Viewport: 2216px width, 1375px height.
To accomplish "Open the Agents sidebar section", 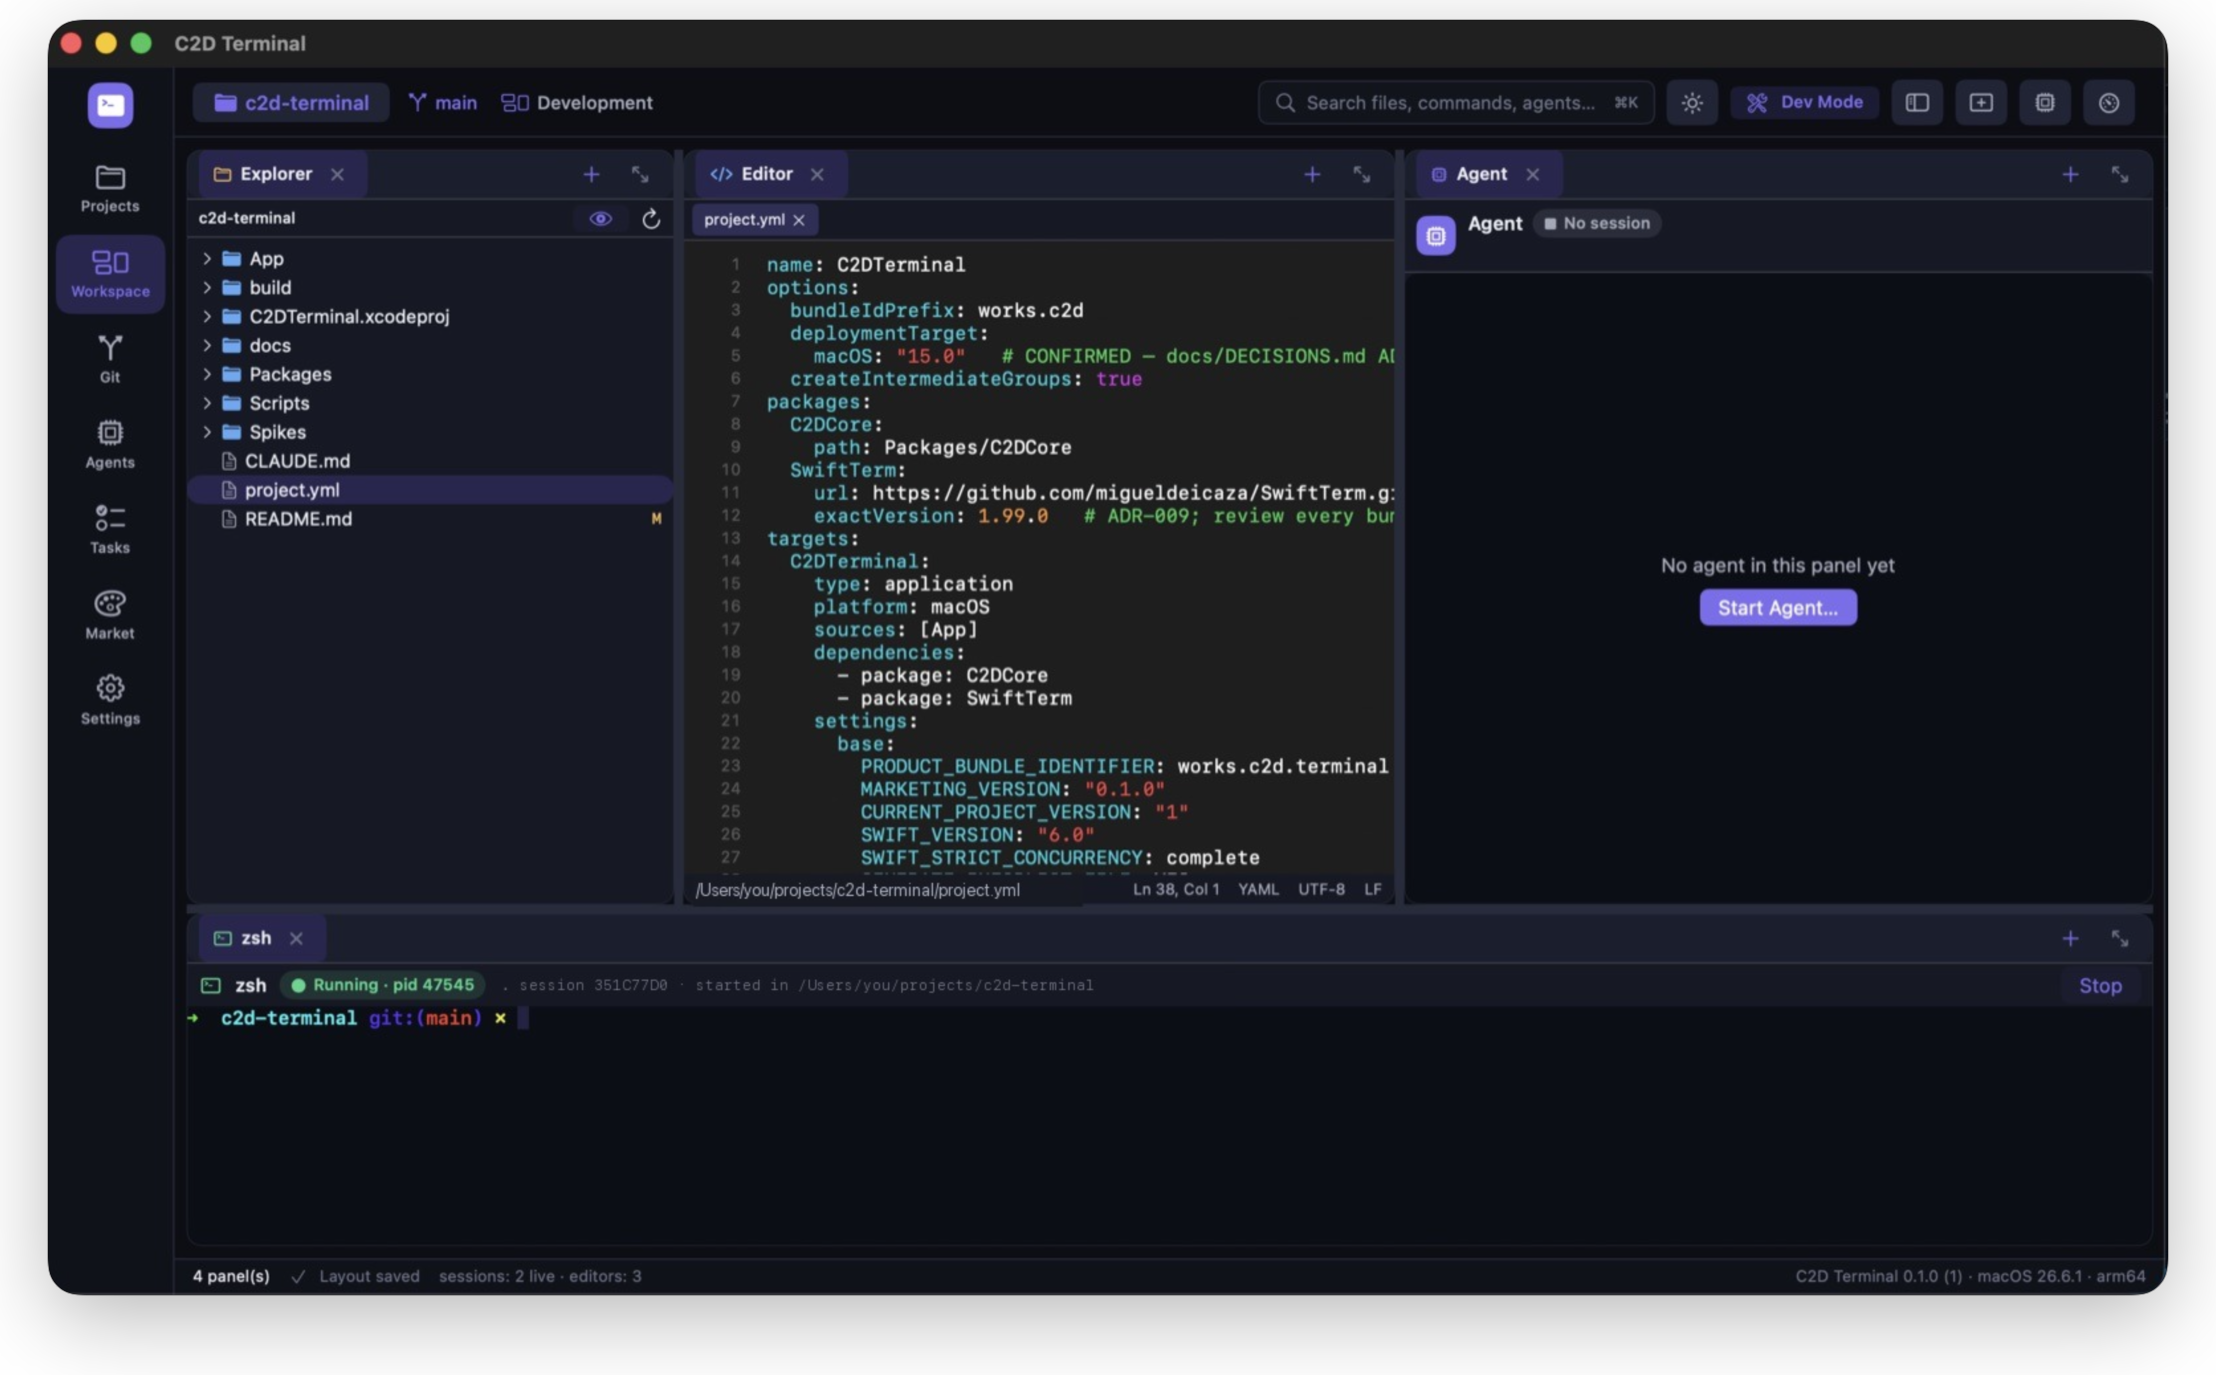I will 110,444.
